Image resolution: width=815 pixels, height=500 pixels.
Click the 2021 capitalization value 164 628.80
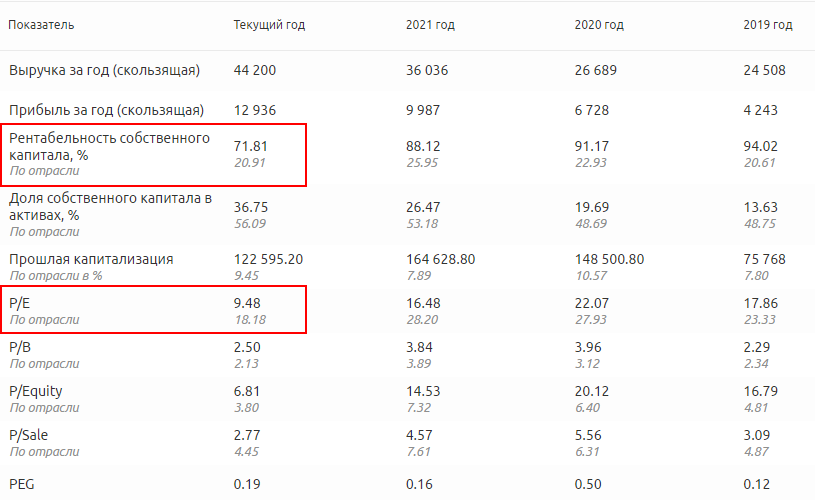coord(440,259)
